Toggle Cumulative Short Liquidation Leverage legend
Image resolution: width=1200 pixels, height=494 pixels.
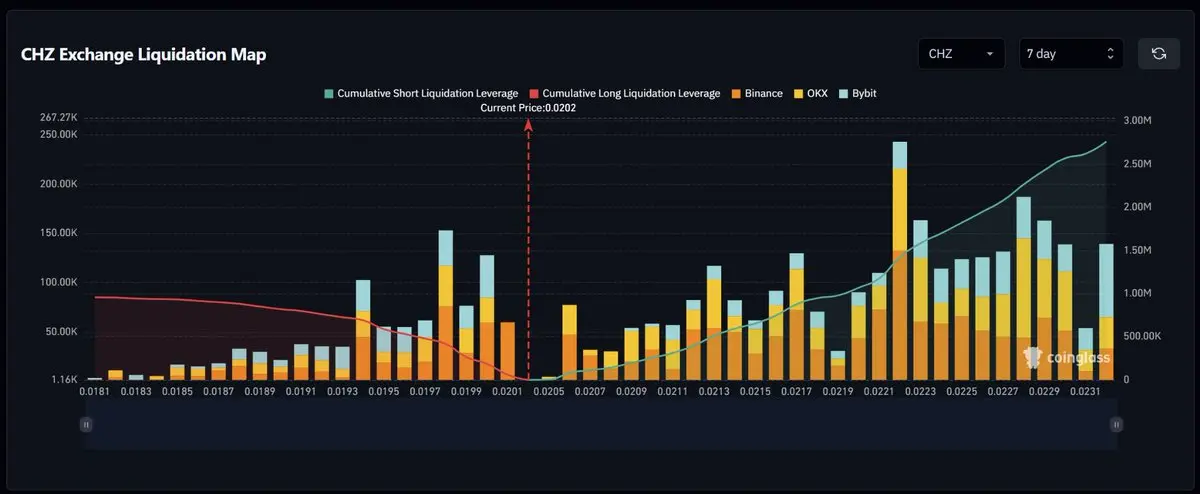tap(421, 93)
